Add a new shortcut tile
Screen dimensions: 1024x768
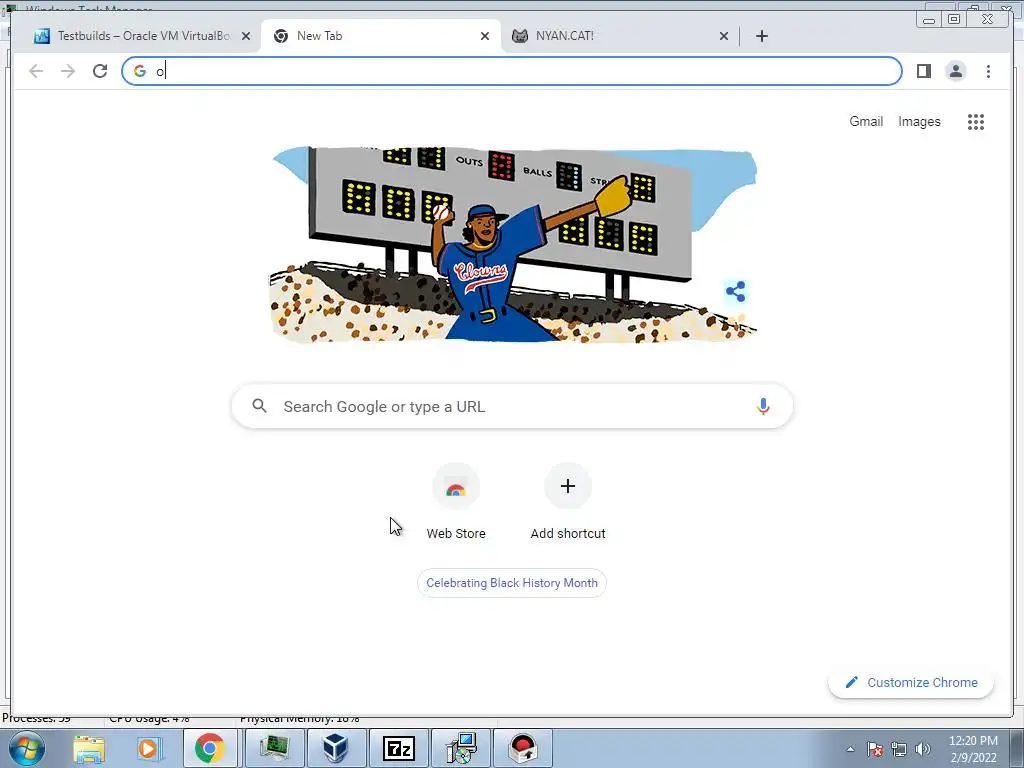click(x=568, y=502)
